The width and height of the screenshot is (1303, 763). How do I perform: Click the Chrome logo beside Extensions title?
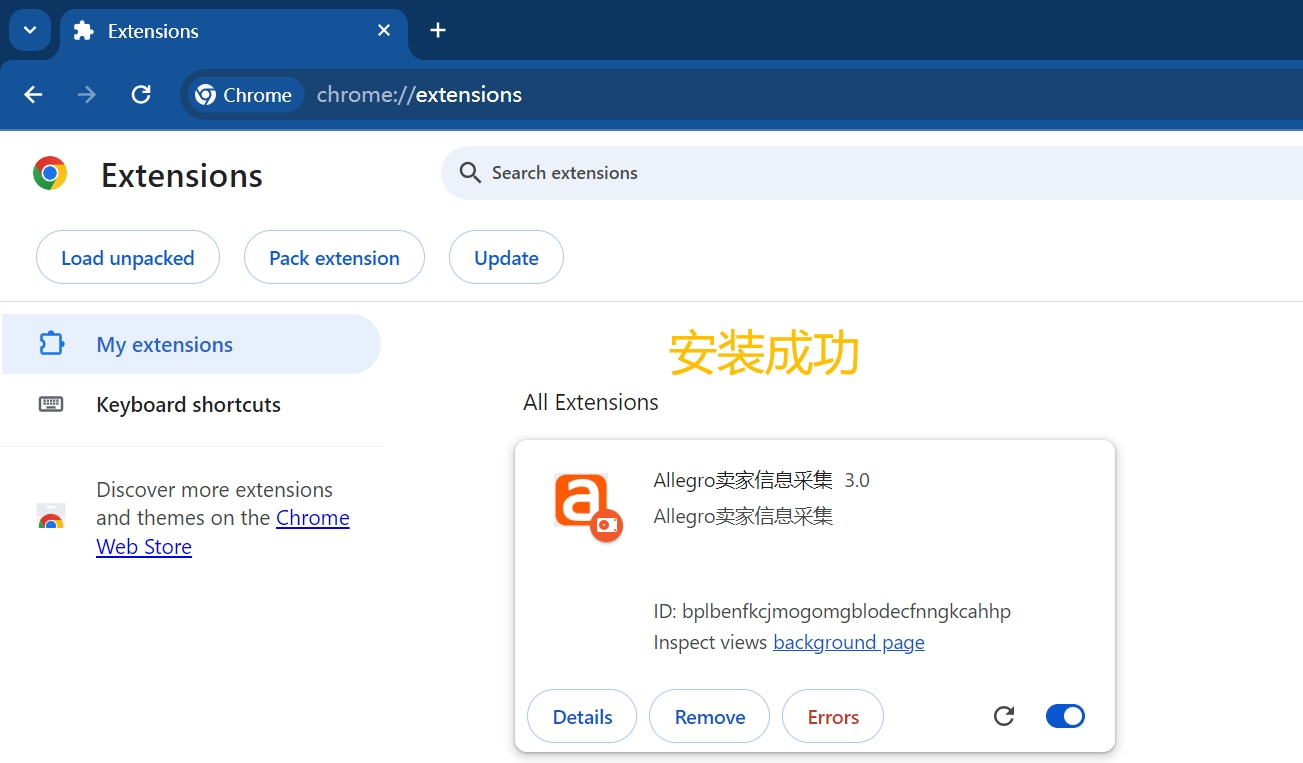(x=50, y=173)
